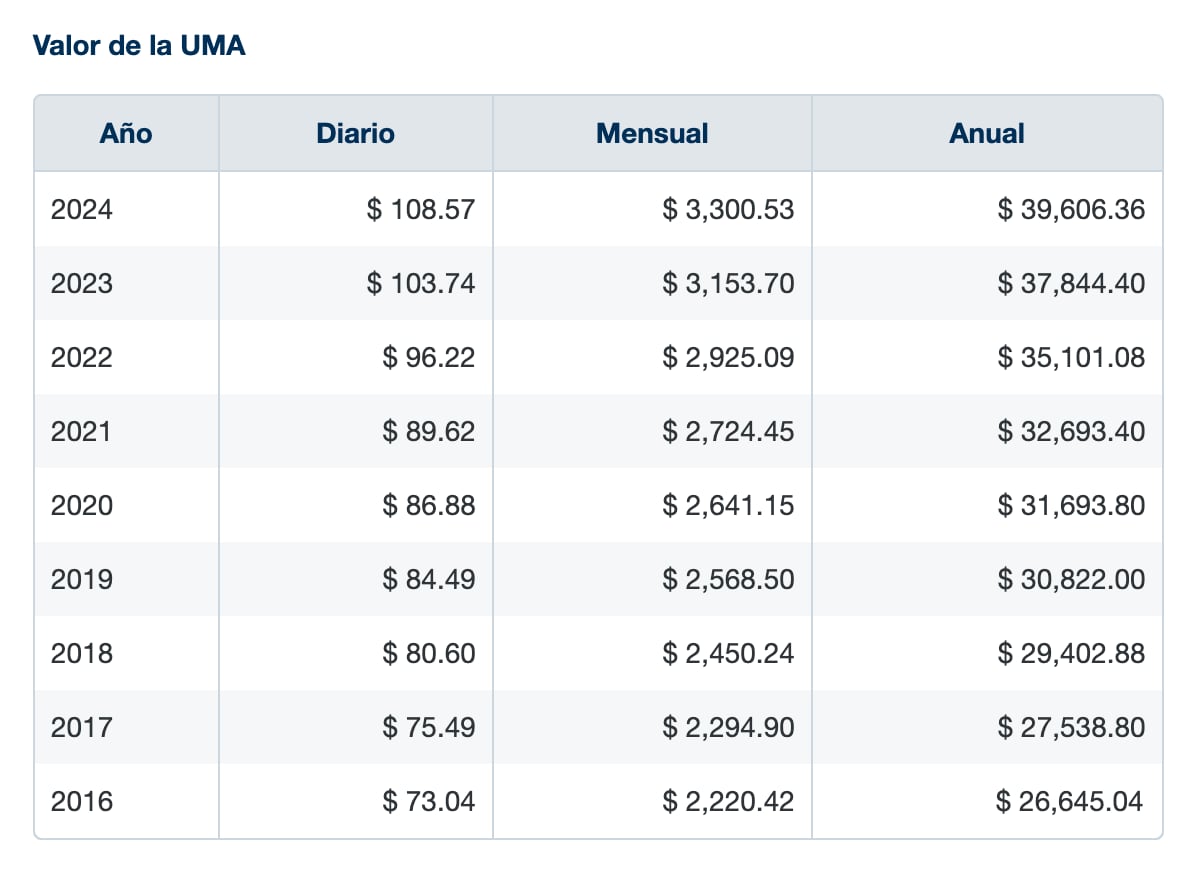The width and height of the screenshot is (1204, 892).
Task: Click the 2020 year cell
Action: pyautogui.click(x=82, y=506)
